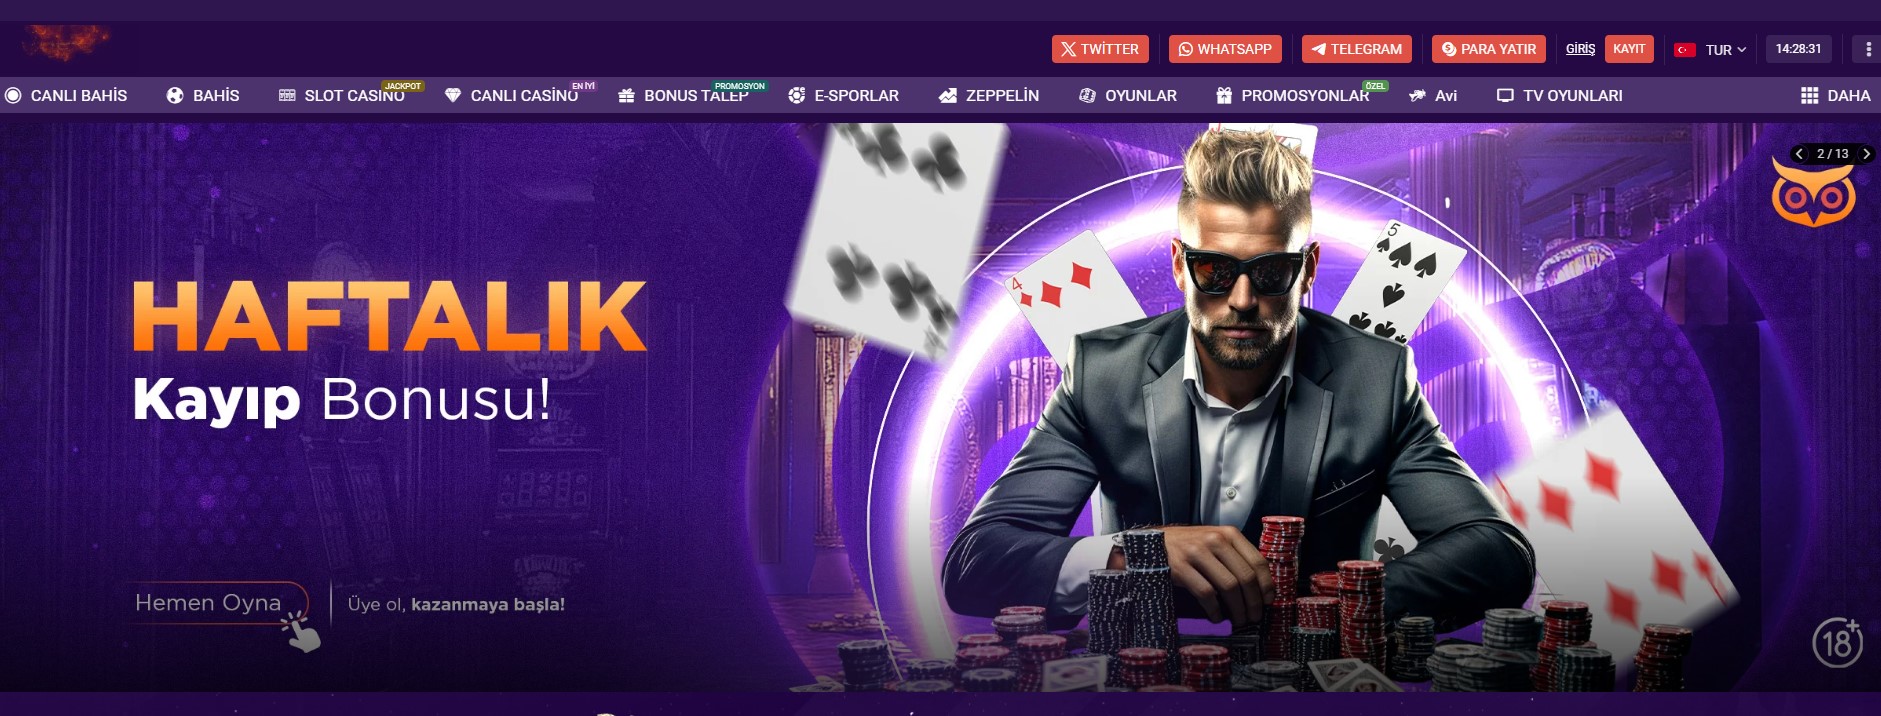Open SLOT CASİNO menu item
Image resolution: width=1881 pixels, height=716 pixels.
[342, 95]
